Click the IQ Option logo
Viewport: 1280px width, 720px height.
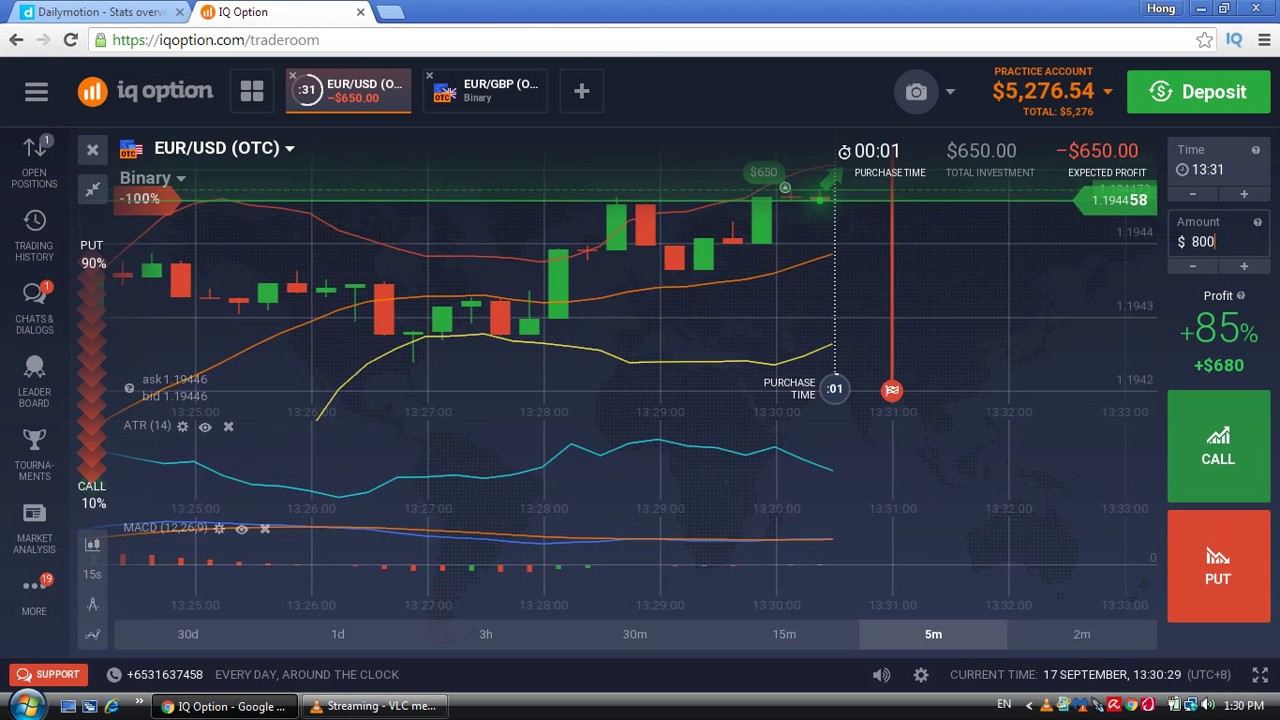click(x=145, y=91)
